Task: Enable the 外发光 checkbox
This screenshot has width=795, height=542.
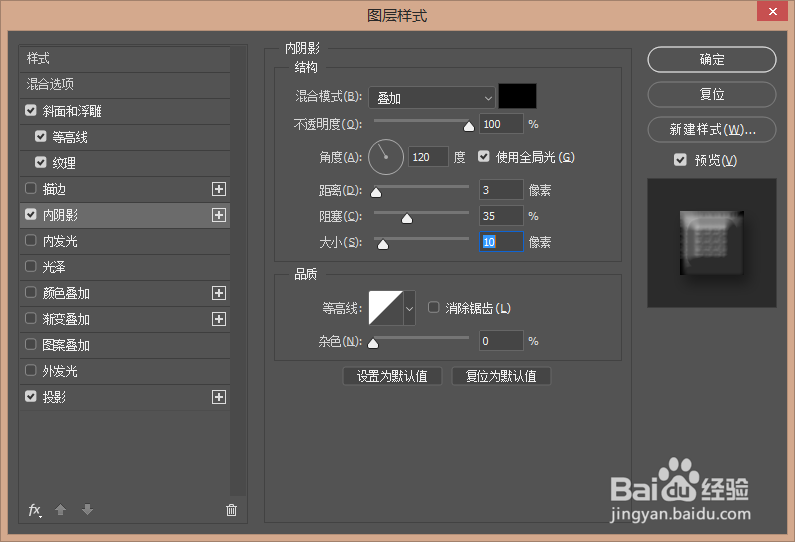Action: coord(31,371)
